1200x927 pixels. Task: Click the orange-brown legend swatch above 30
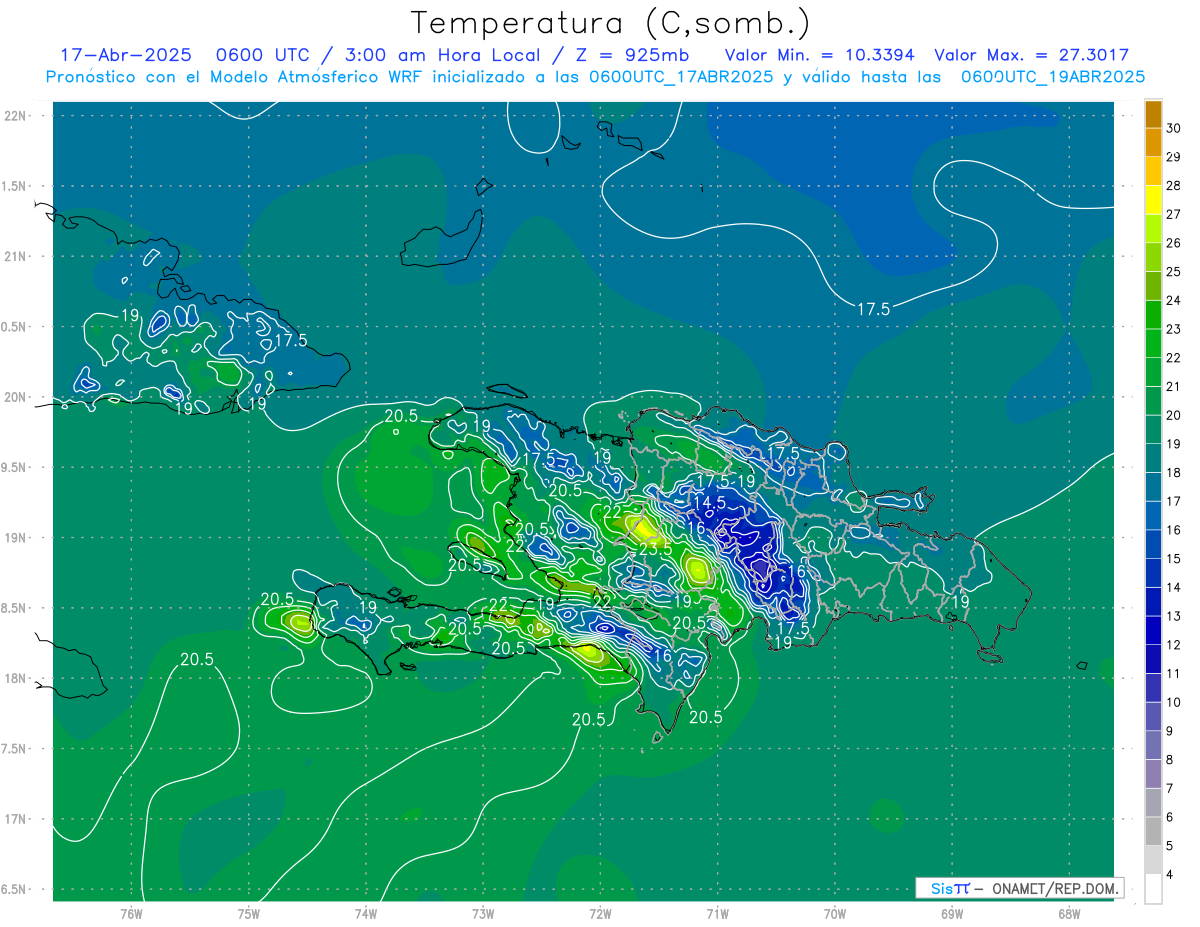pyautogui.click(x=1153, y=115)
